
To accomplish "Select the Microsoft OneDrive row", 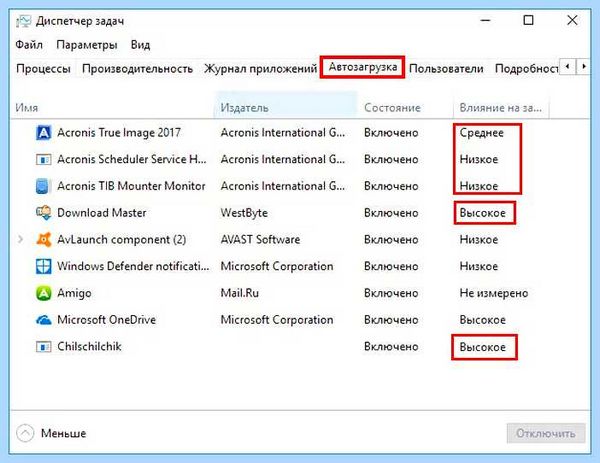I will 300,320.
